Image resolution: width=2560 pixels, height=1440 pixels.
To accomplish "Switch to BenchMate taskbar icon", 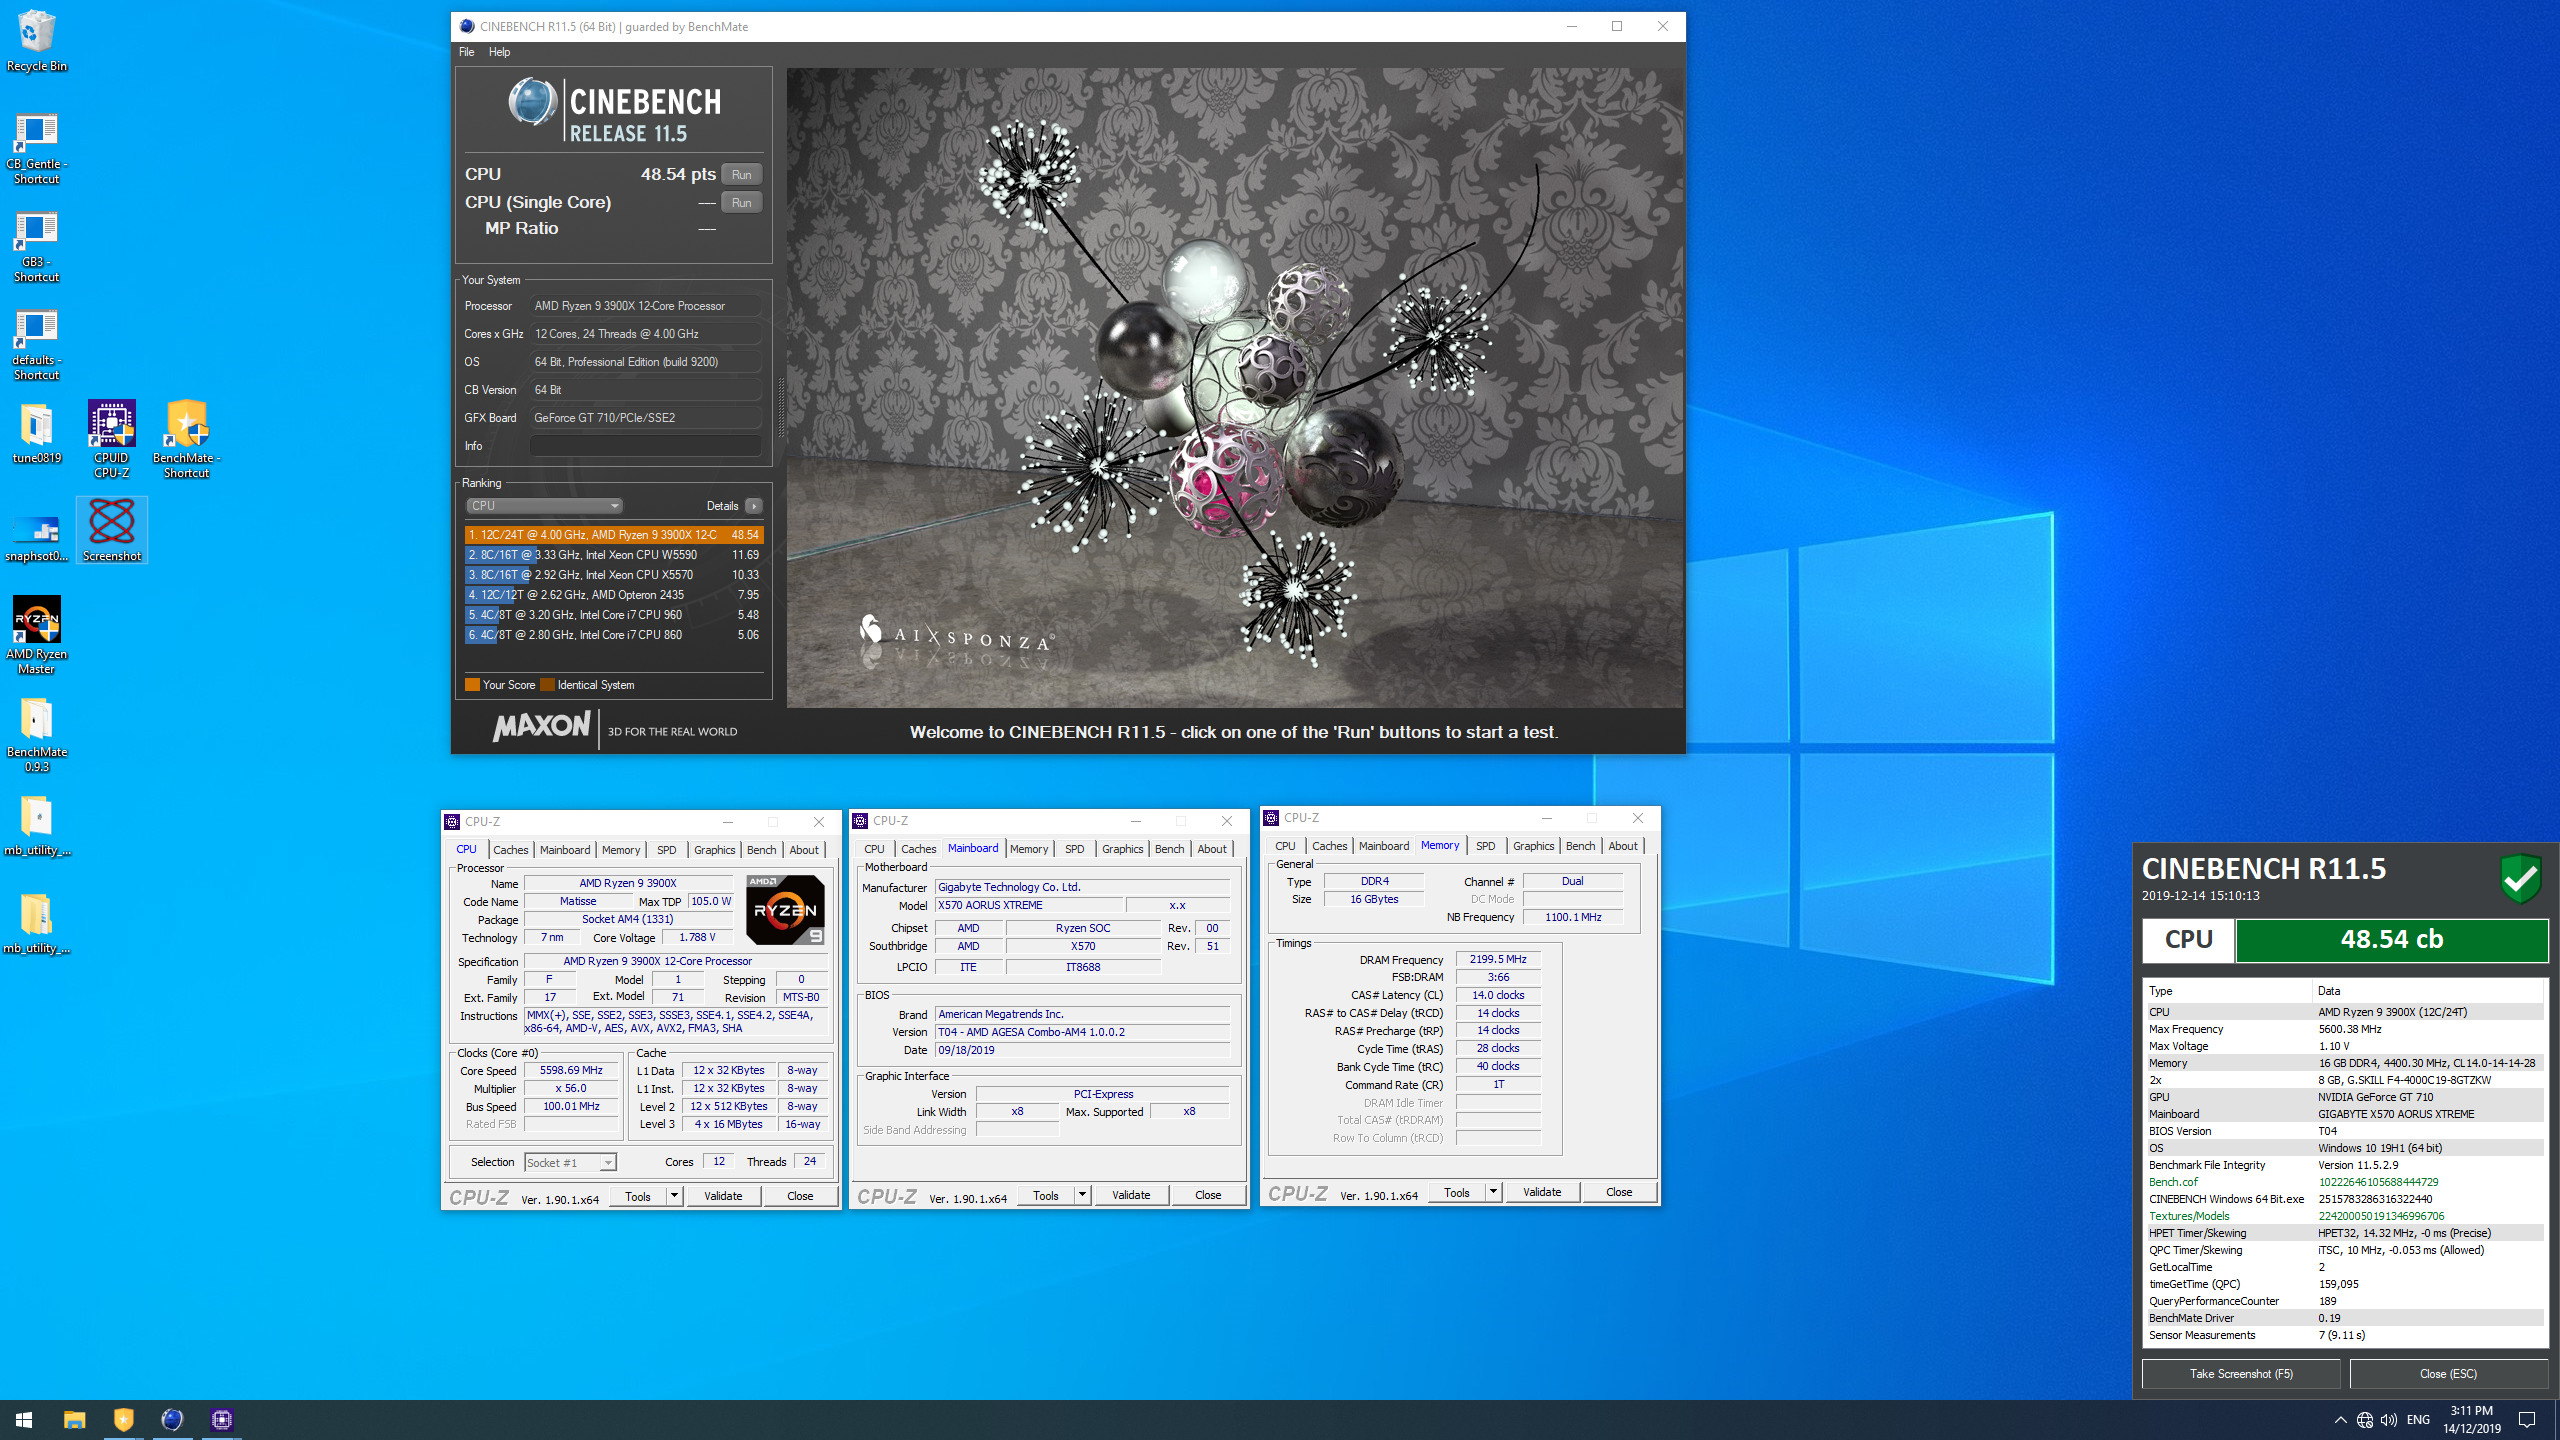I will coord(124,1419).
